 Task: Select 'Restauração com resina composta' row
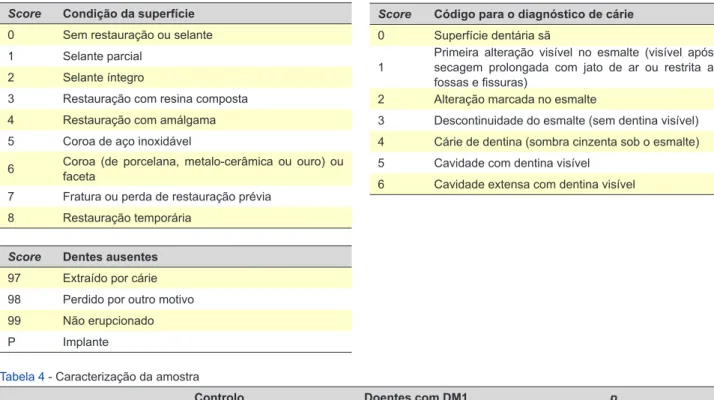point(176,99)
